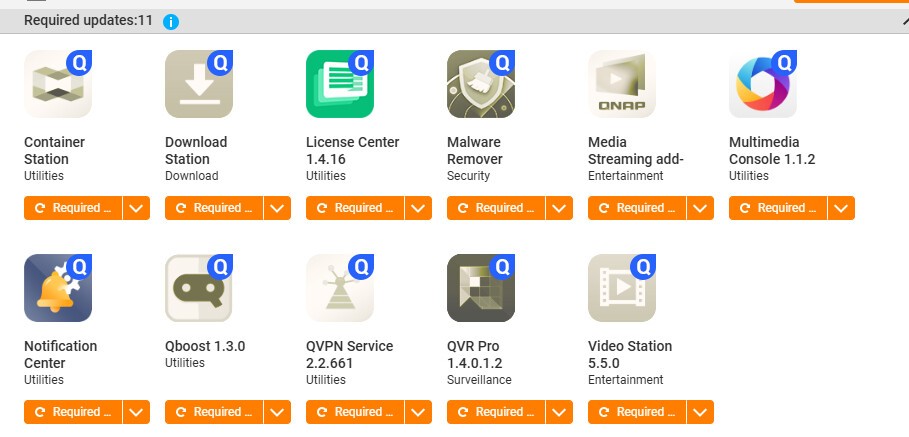Expand the dropdown arrow for Download Station

click(277, 208)
